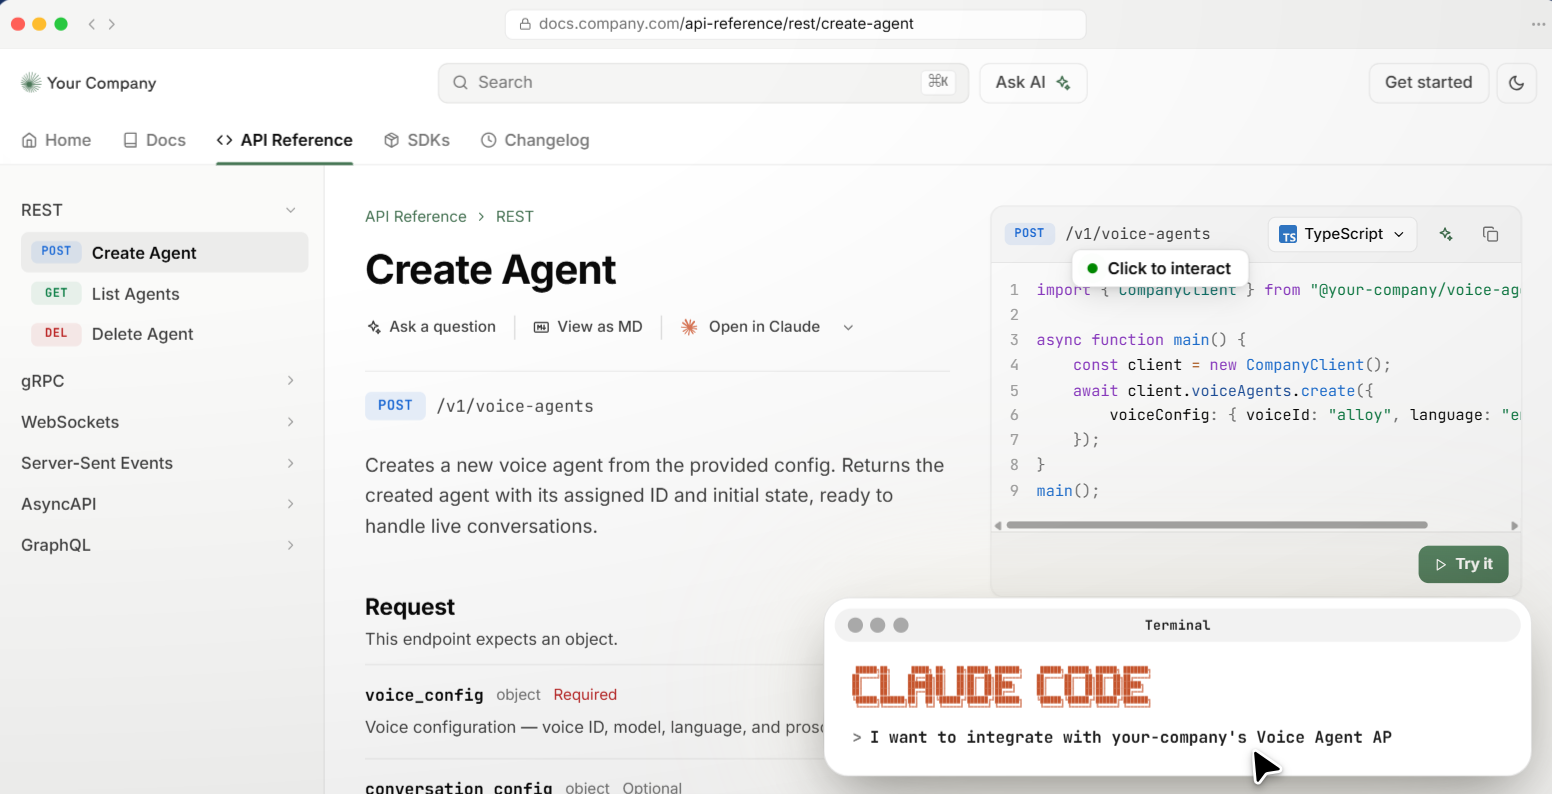Click the Create Agent page heading

pyautogui.click(x=491, y=270)
